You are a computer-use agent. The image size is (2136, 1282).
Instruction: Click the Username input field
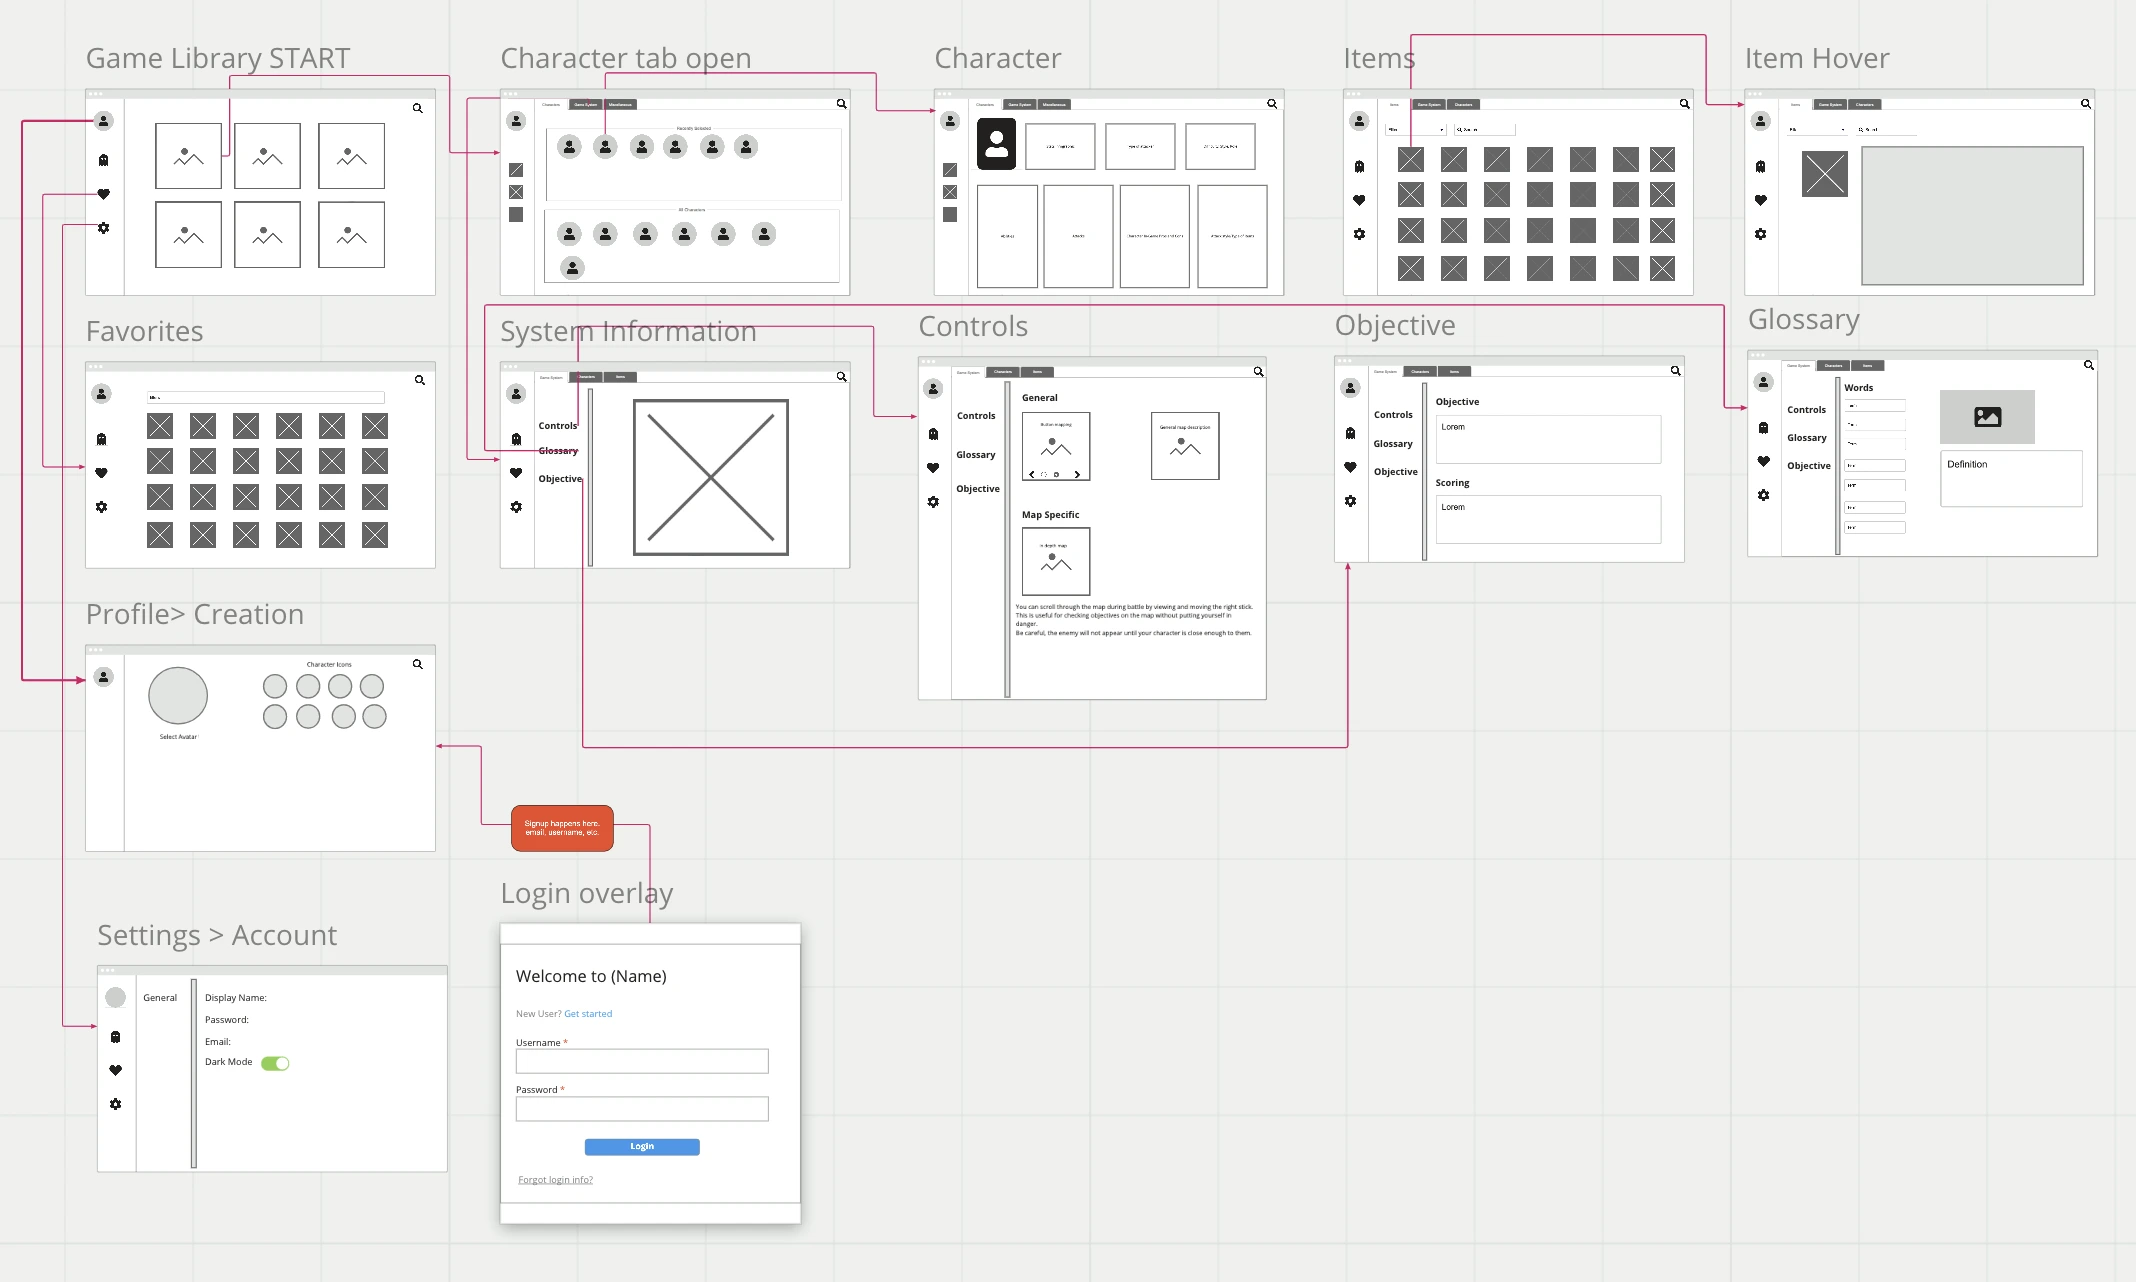tap(642, 1061)
